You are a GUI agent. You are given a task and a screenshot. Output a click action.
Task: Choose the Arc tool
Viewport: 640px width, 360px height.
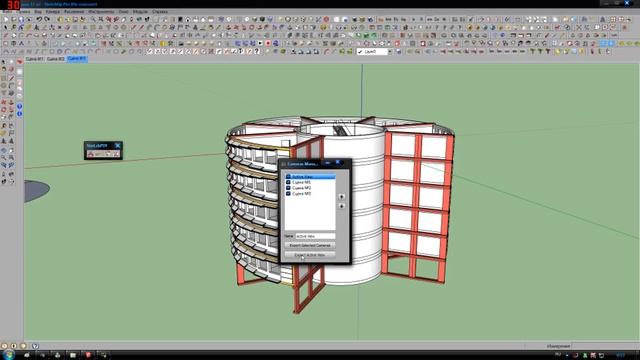click(11, 86)
